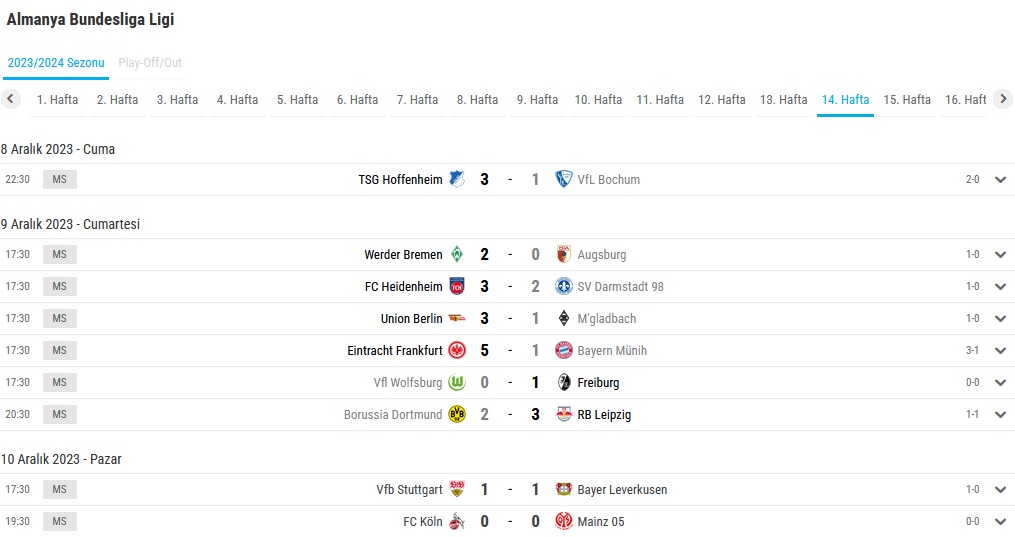The width and height of the screenshot is (1015, 537).
Task: Select the 9. Hafta week tab
Action: [537, 100]
